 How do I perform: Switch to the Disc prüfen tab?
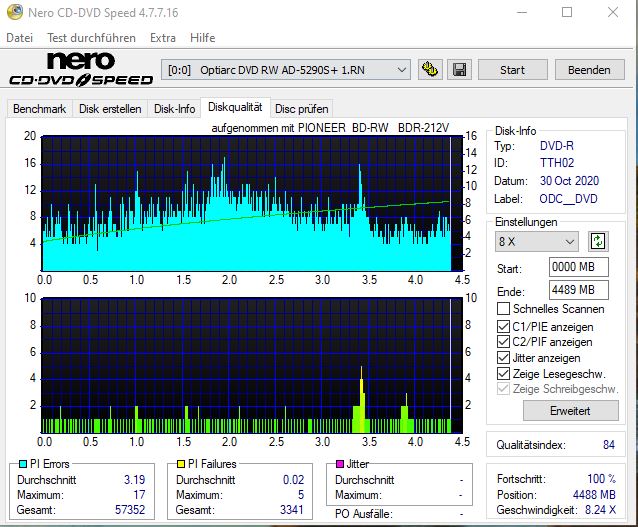click(x=300, y=109)
